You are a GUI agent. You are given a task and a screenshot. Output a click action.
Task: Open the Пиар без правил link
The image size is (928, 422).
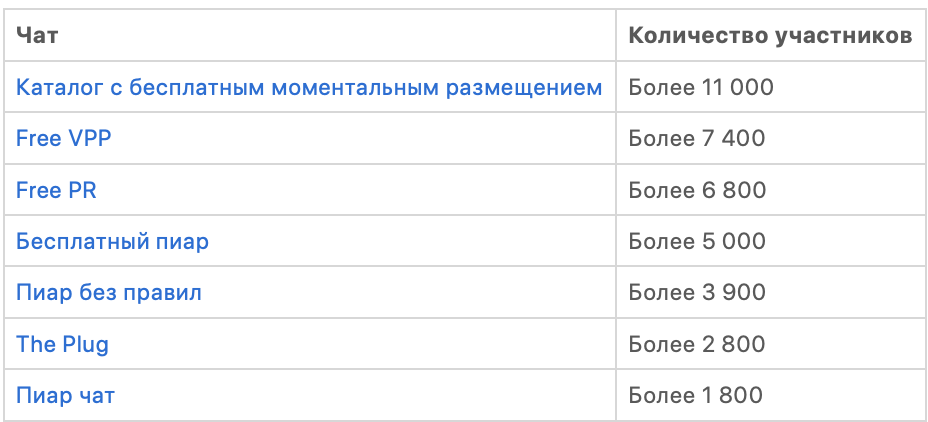point(108,293)
